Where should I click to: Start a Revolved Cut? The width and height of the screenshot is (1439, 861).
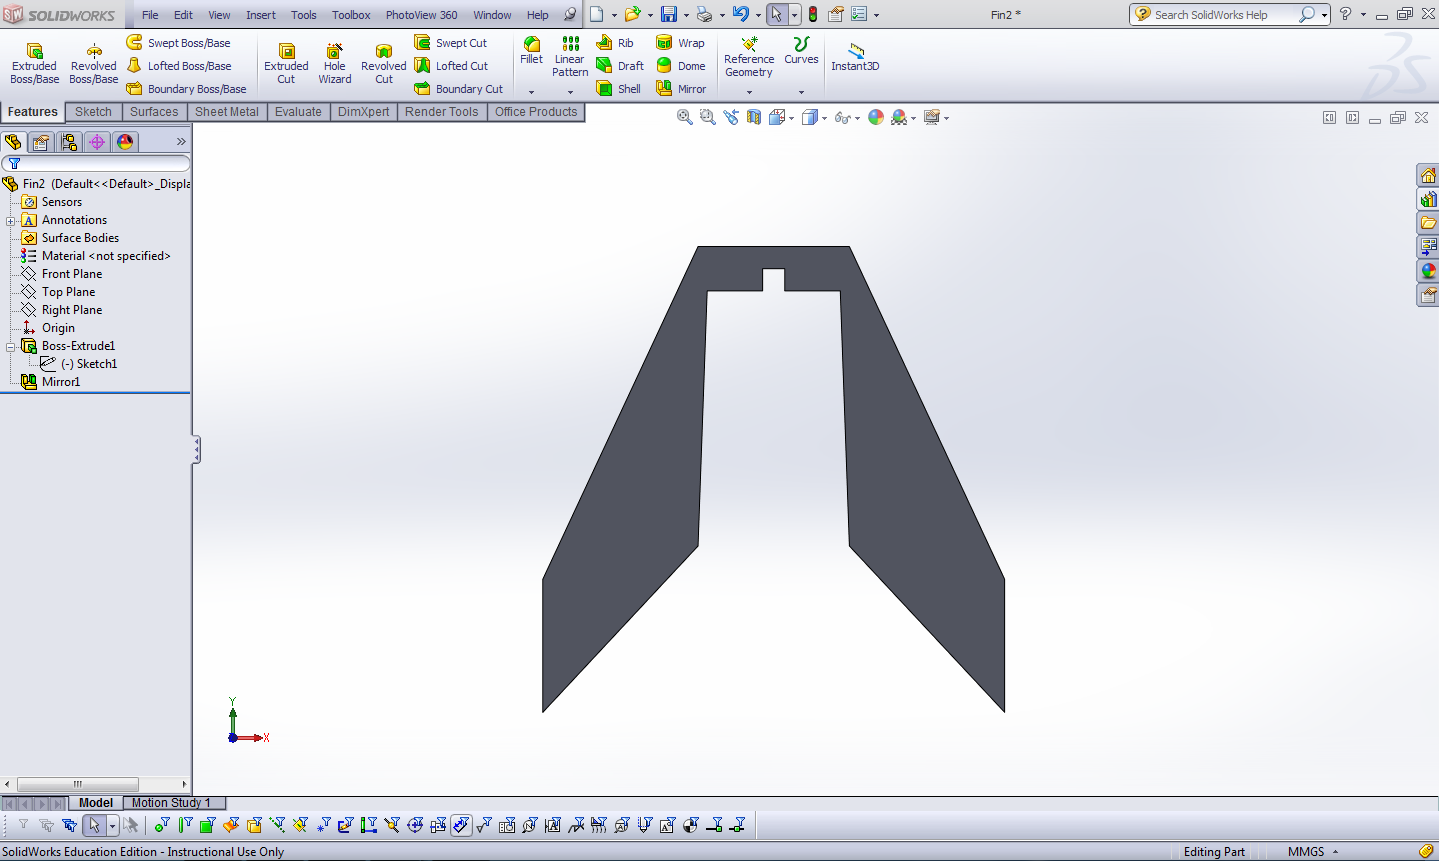[384, 63]
